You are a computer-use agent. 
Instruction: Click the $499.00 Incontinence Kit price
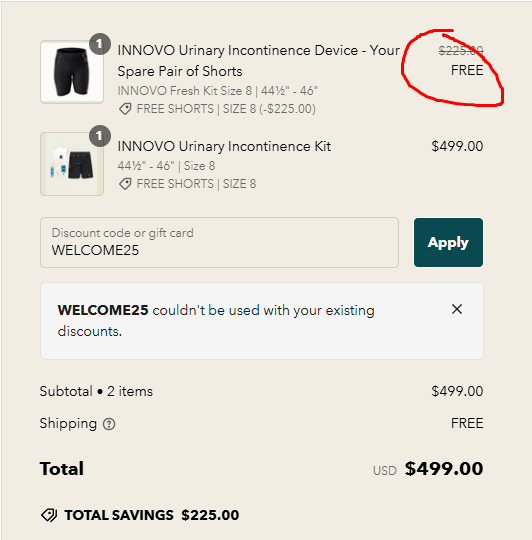[457, 146]
